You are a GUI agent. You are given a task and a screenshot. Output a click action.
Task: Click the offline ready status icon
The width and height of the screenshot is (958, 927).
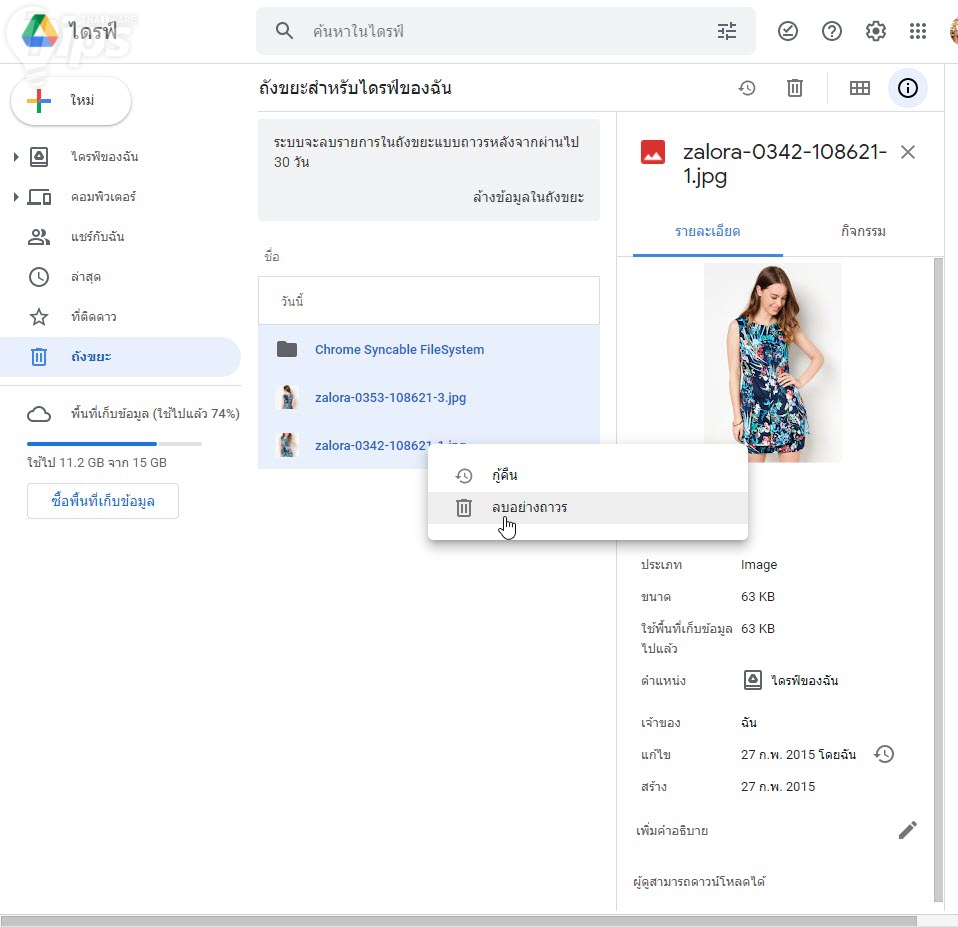pyautogui.click(x=788, y=32)
